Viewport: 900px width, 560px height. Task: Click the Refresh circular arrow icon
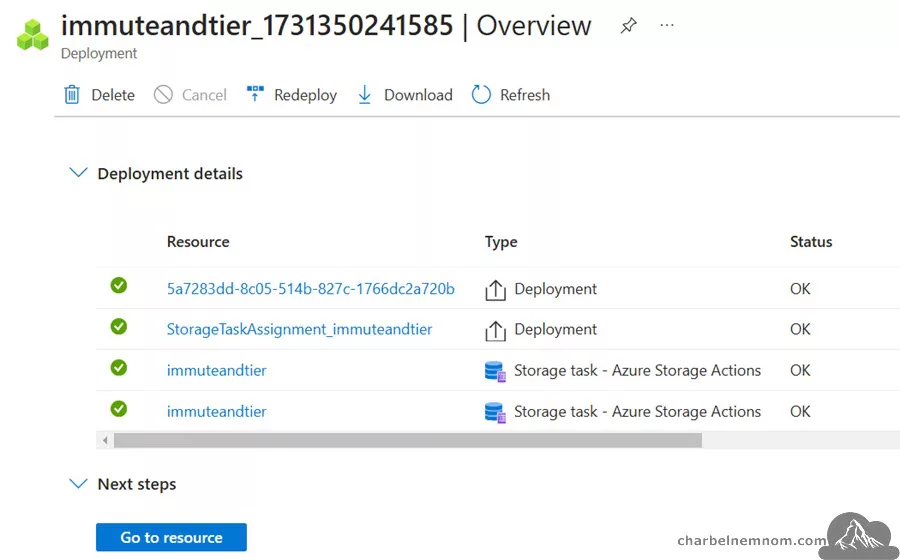pos(481,95)
